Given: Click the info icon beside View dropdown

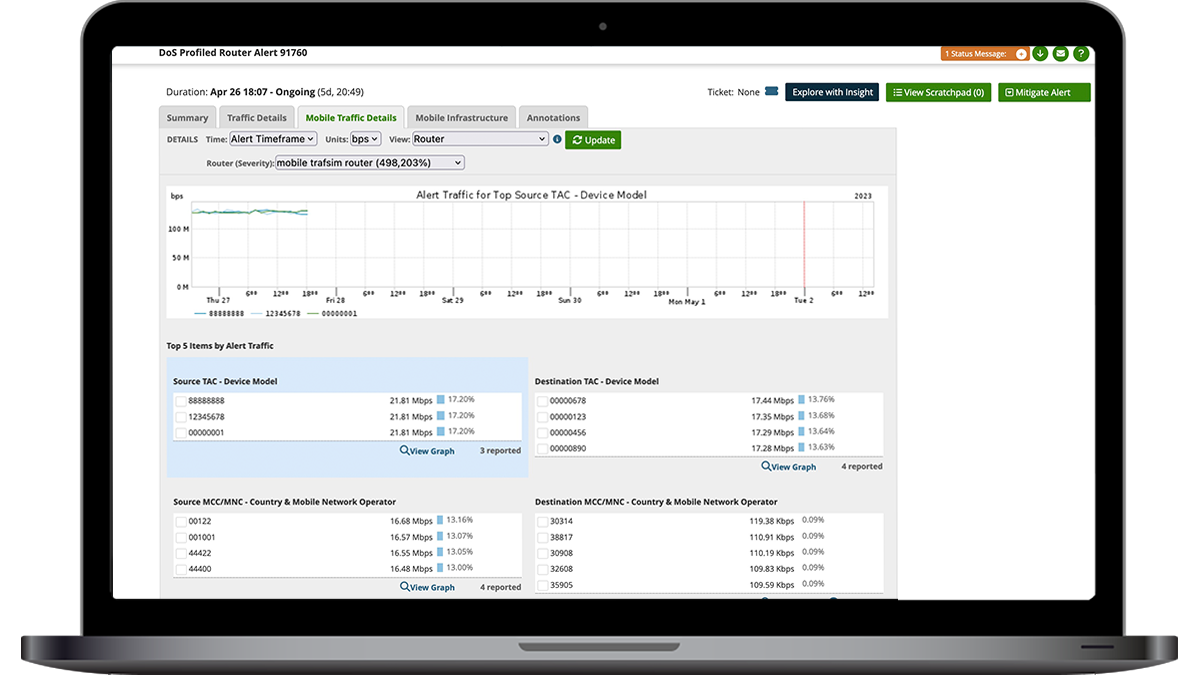Looking at the screenshot, I should (557, 140).
